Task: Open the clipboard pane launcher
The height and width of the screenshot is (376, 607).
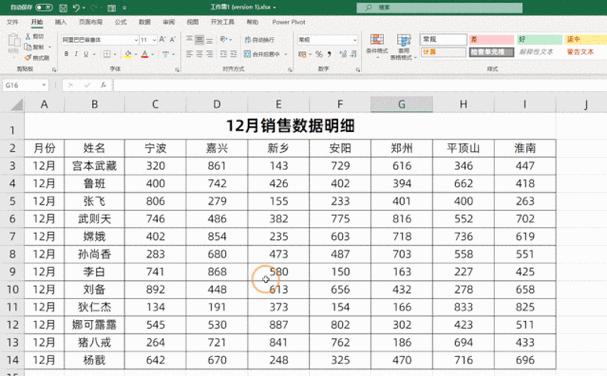Action: pos(54,70)
